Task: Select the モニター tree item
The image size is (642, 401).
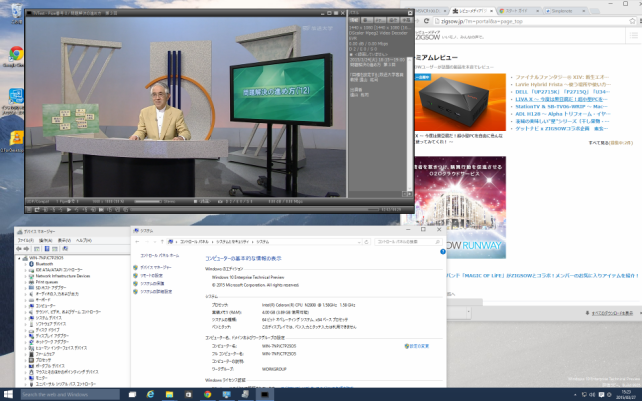Action: tap(41, 378)
